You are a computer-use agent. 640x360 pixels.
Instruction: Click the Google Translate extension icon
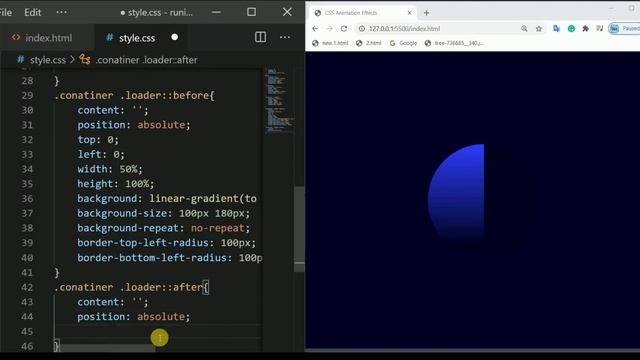tap(556, 29)
